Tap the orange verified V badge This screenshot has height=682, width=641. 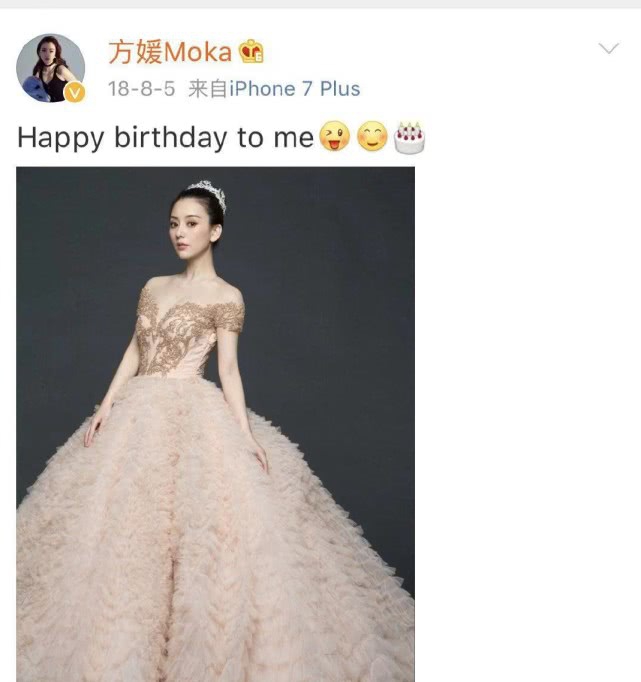pos(75,92)
